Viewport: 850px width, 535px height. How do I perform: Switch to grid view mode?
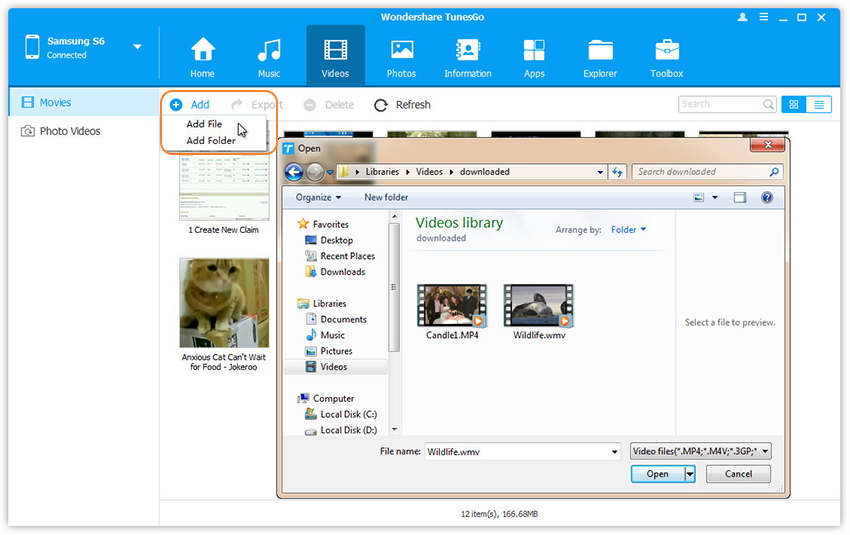[x=794, y=105]
